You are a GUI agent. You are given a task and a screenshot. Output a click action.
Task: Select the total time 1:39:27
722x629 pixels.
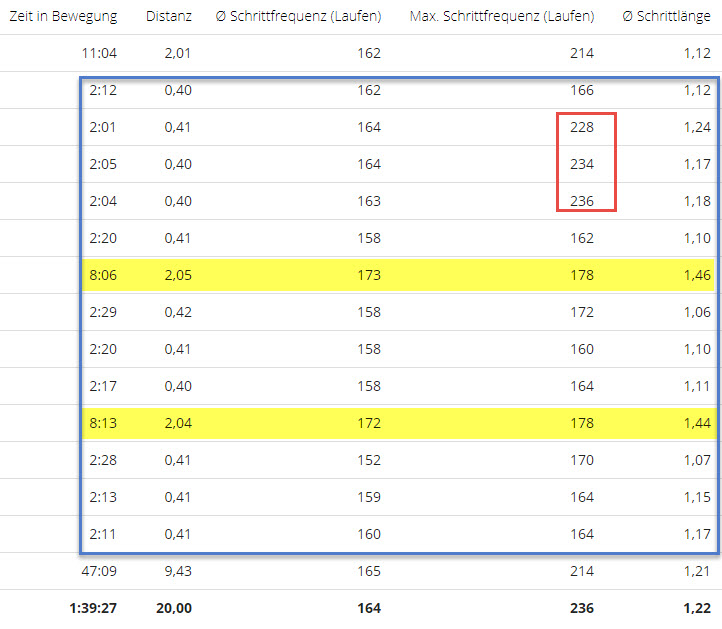(92, 608)
